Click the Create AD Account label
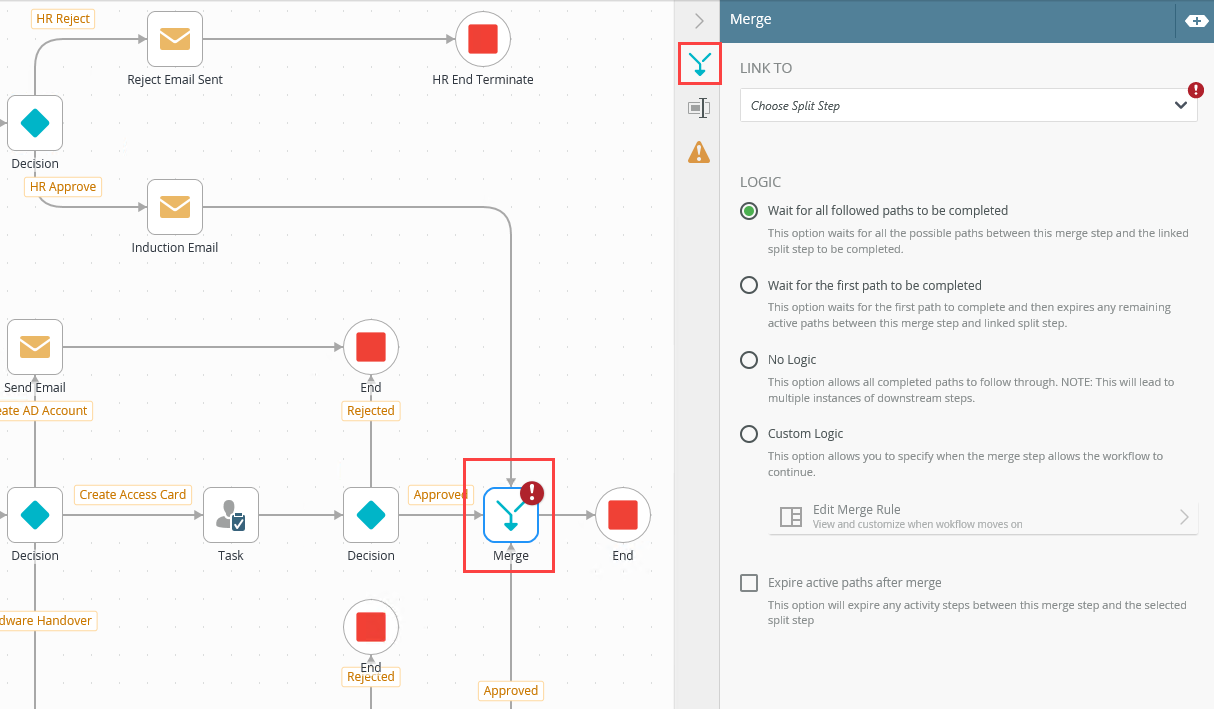 [44, 410]
